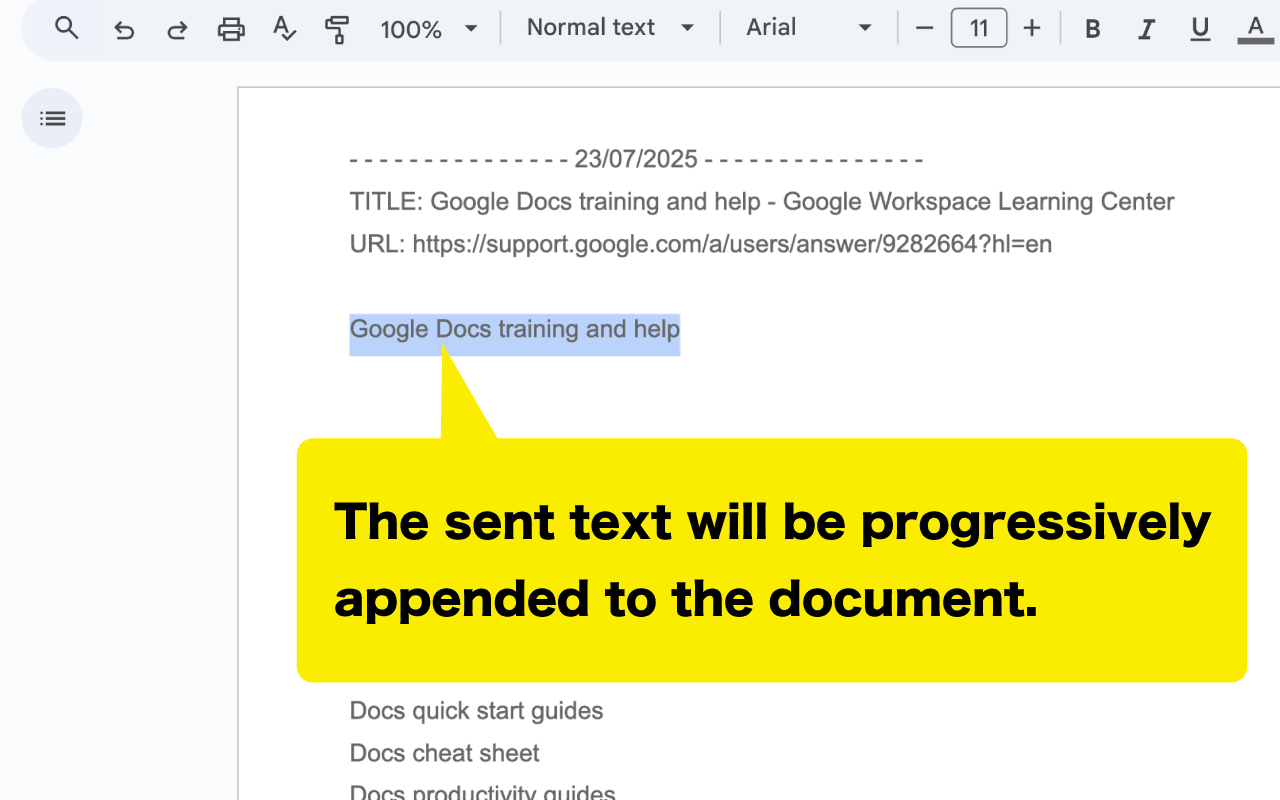
Task: Click the Undo arrow icon
Action: [x=124, y=29]
